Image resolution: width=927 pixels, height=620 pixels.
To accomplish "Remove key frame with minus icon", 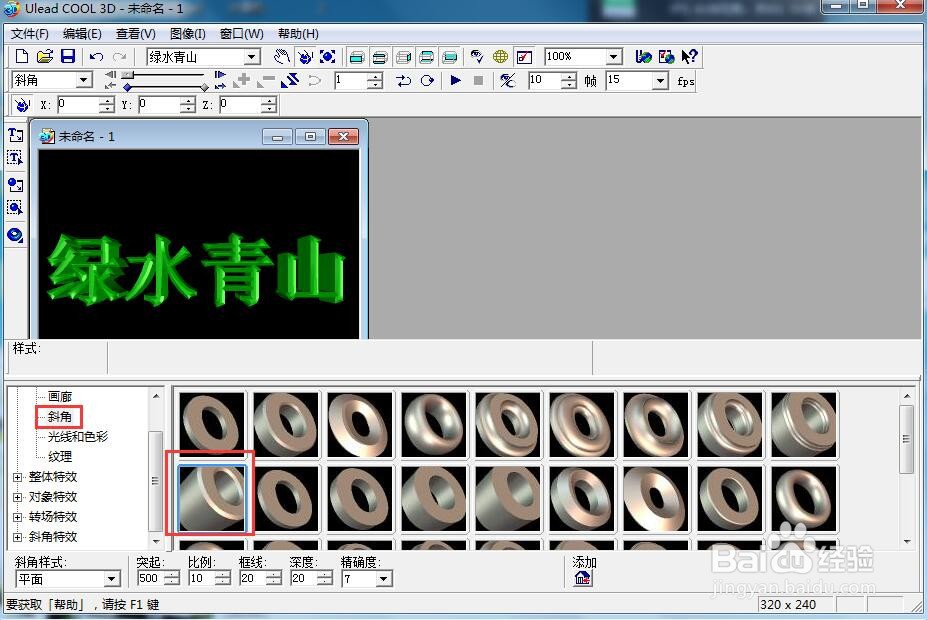I will (266, 80).
